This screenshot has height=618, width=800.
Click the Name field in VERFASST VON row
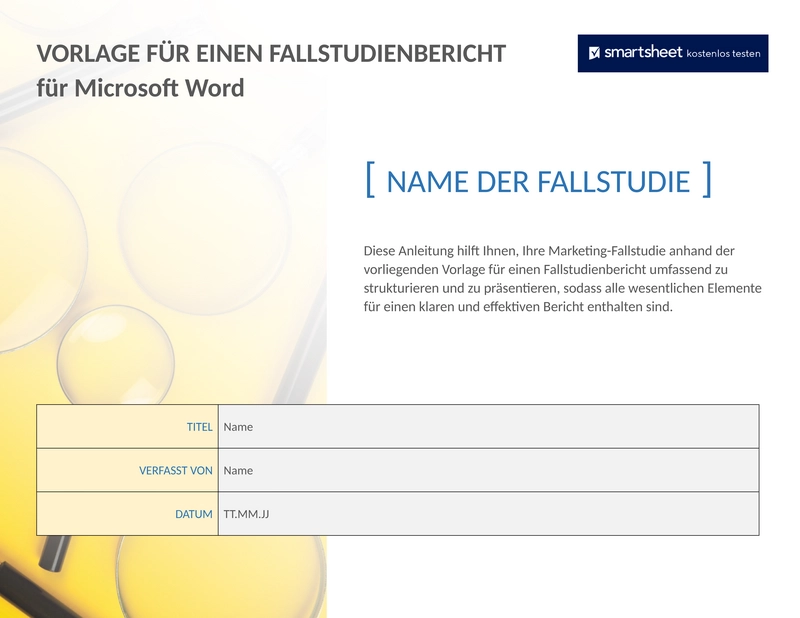click(x=488, y=471)
